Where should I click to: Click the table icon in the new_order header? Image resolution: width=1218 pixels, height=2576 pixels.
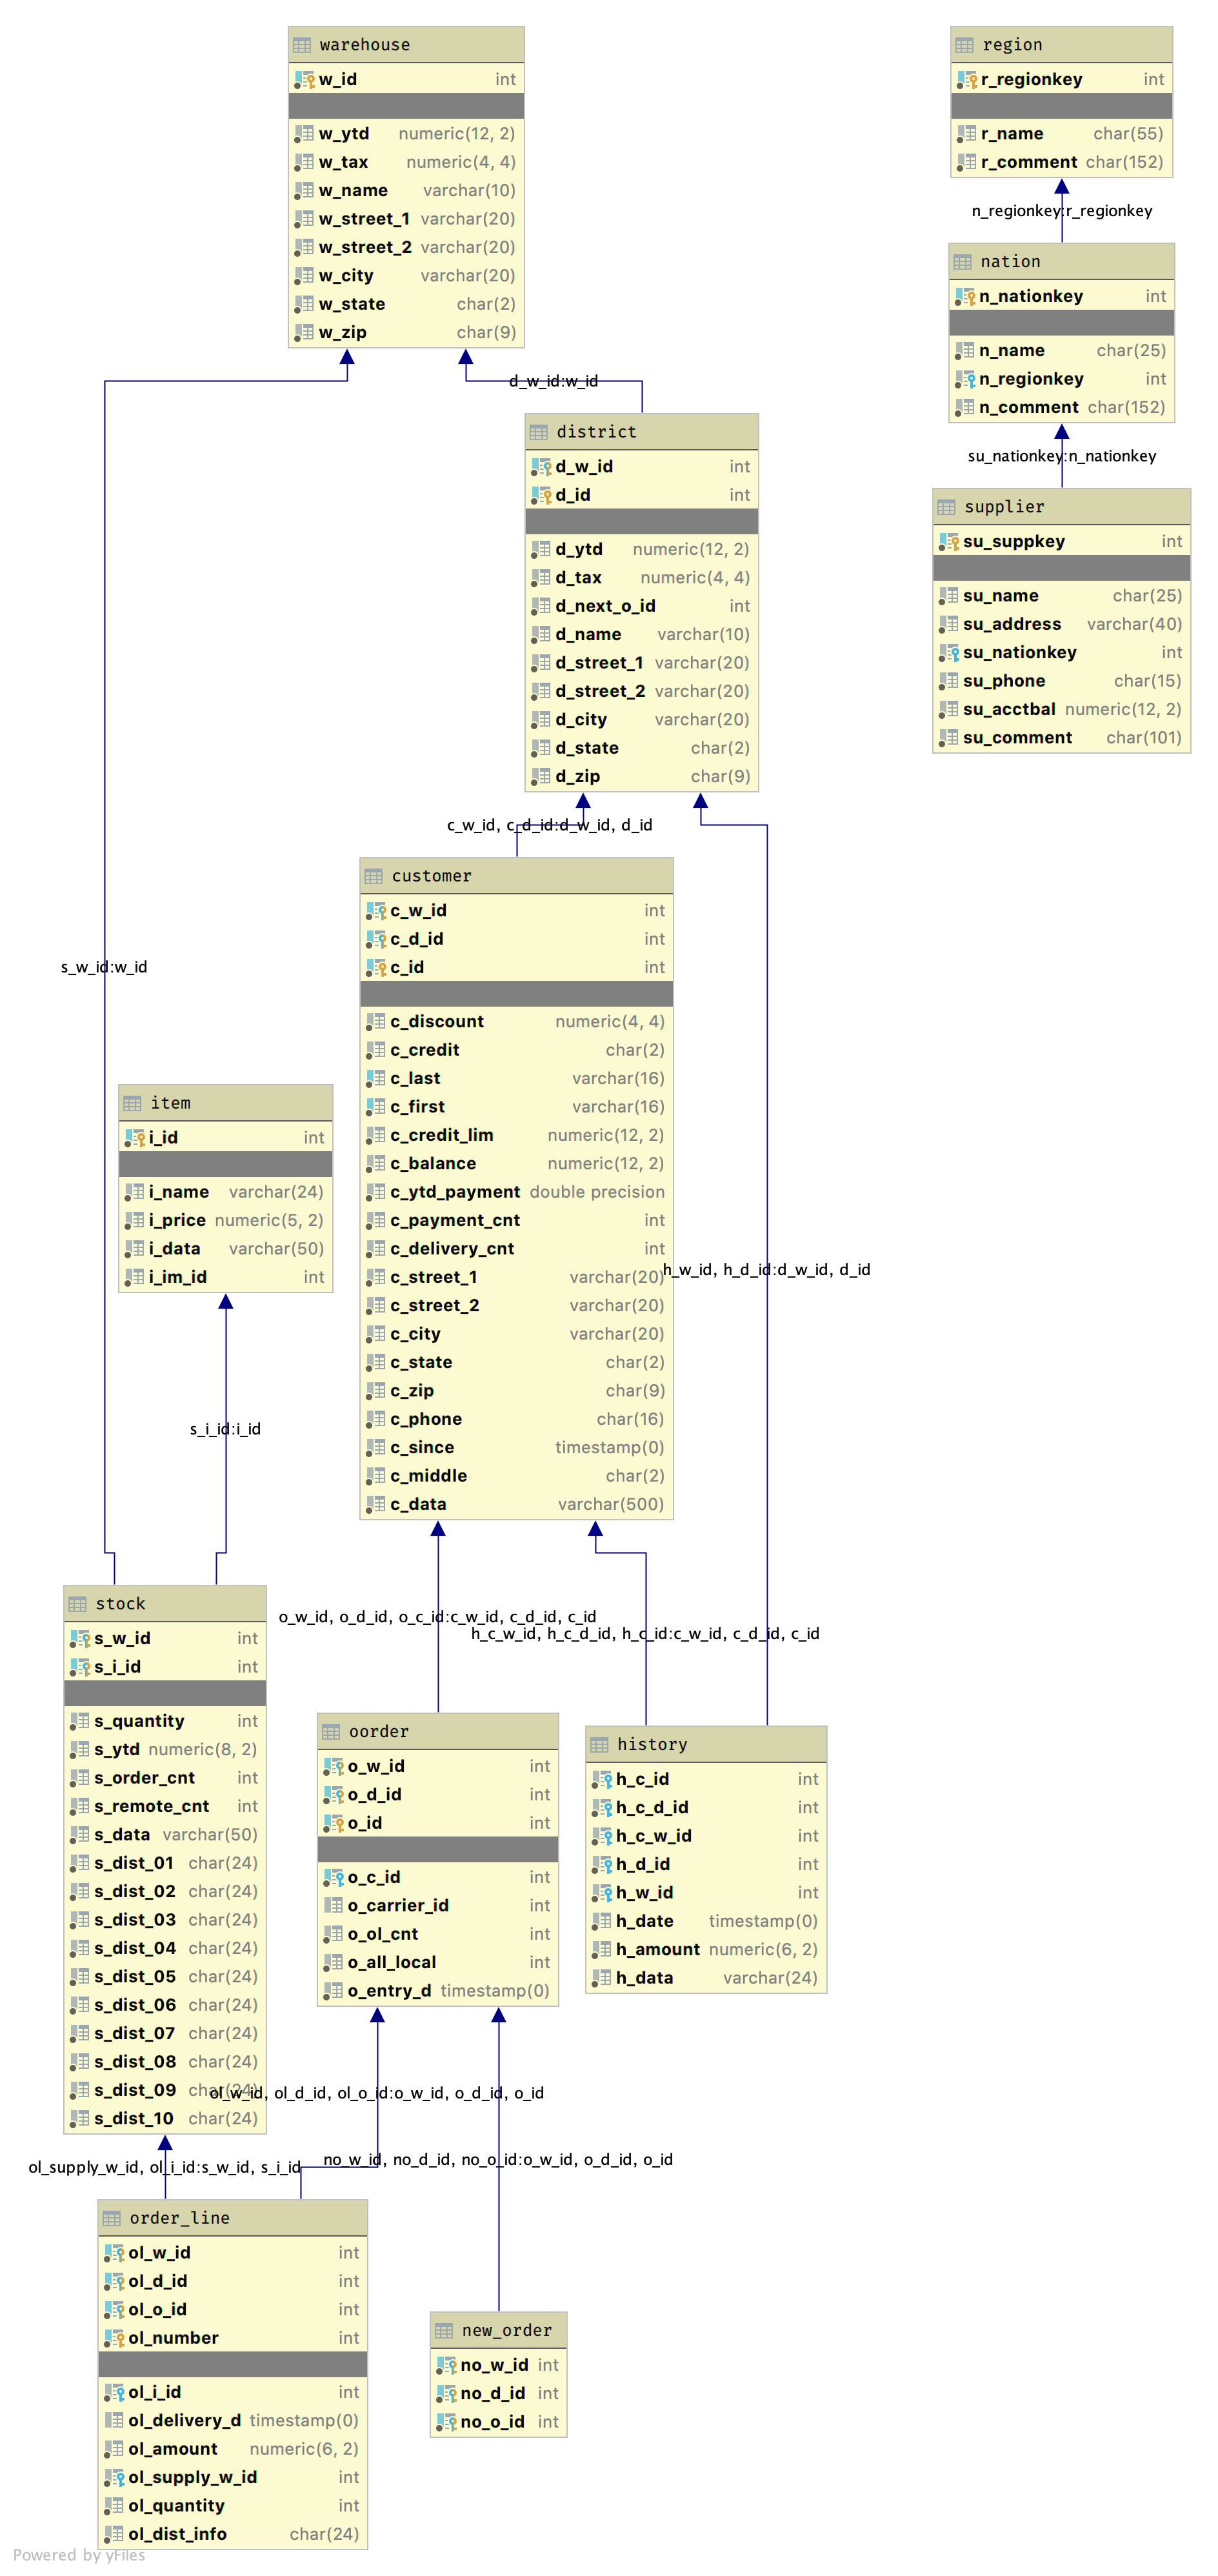pos(444,2331)
